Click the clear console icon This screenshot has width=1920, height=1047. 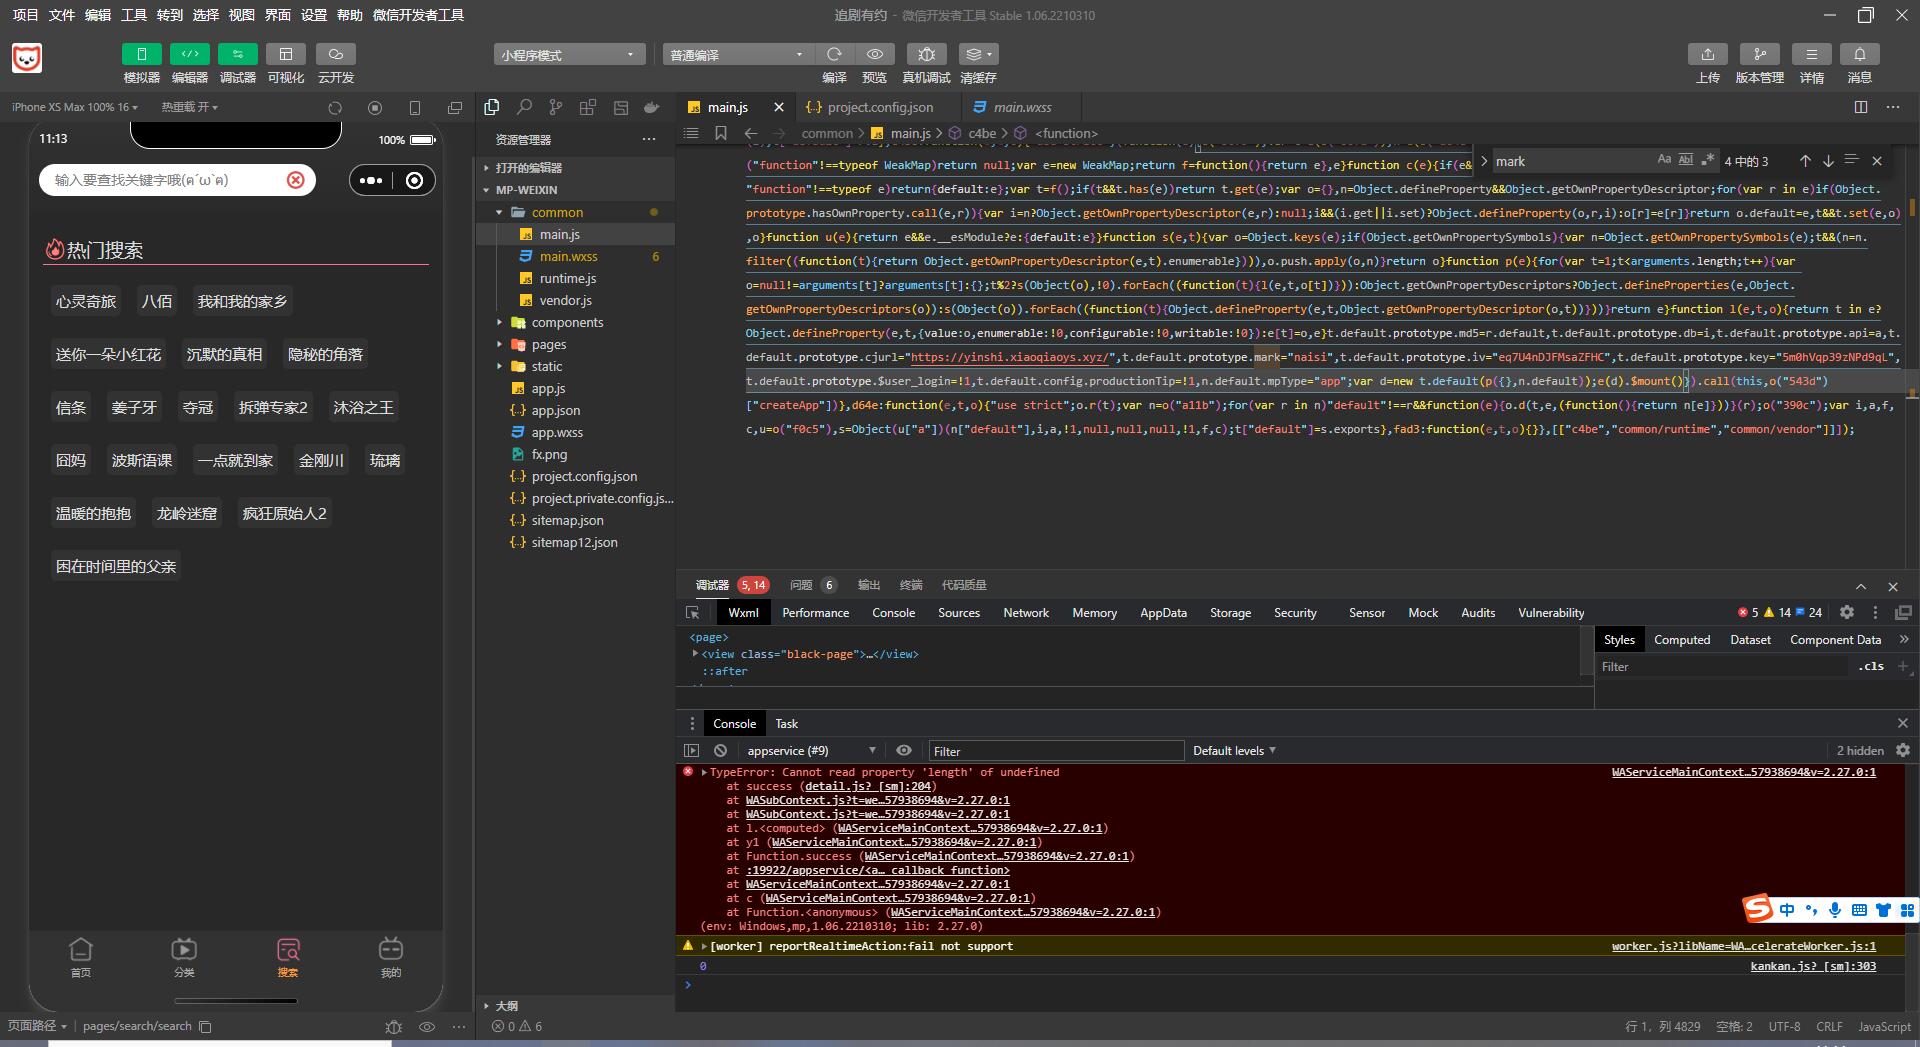tap(720, 750)
